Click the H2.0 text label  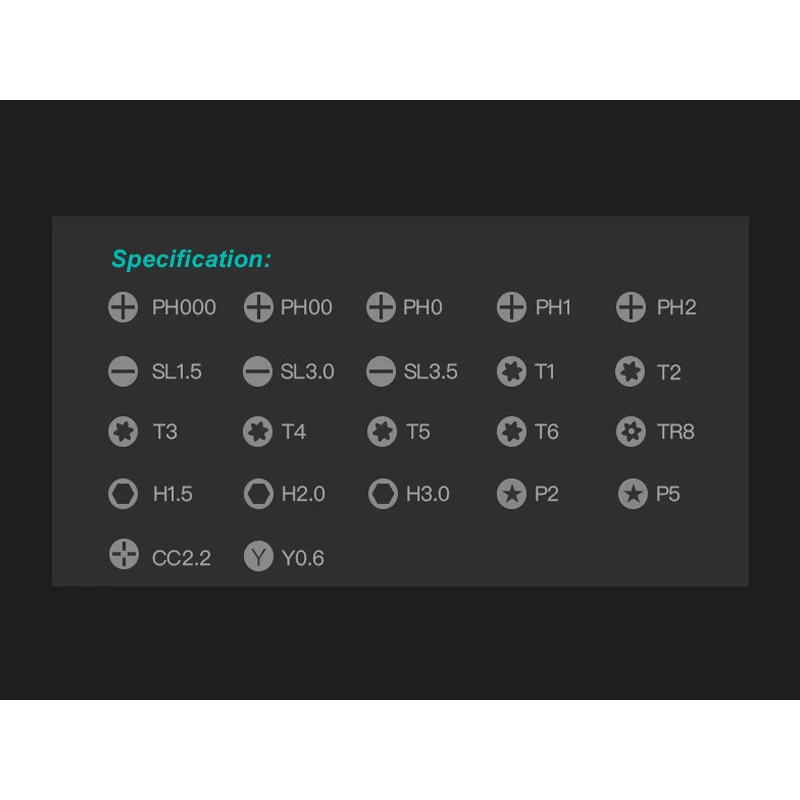303,494
